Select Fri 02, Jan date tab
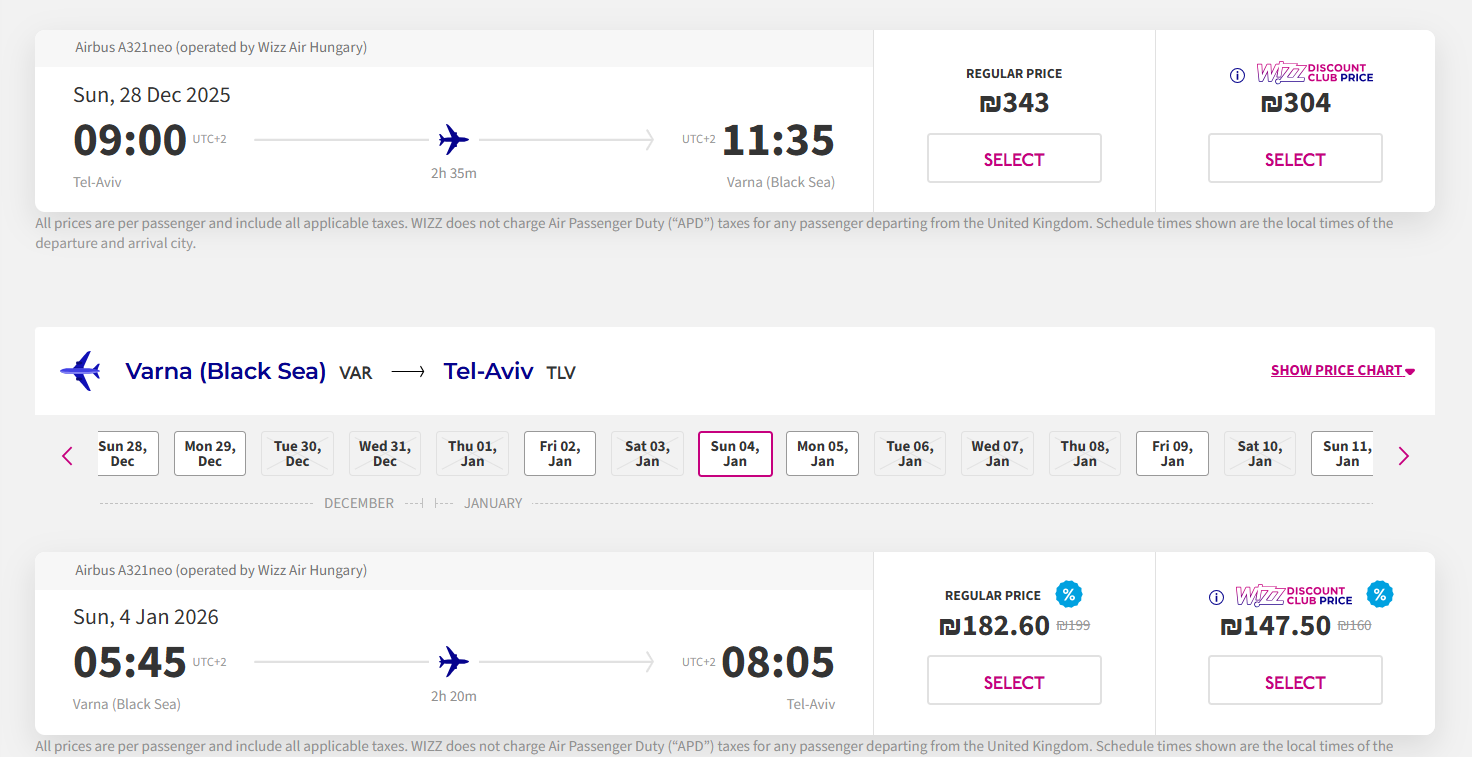Viewport: 1472px width, 757px height. (x=560, y=454)
